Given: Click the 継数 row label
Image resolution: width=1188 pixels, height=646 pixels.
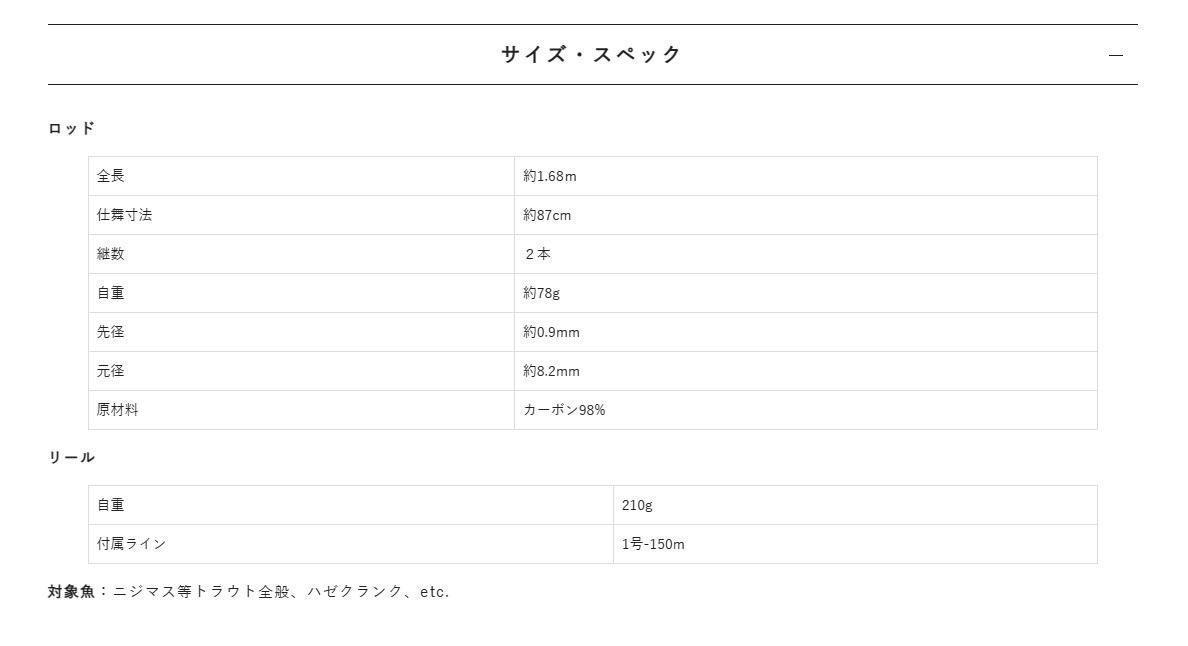Looking at the screenshot, I should pos(111,254).
